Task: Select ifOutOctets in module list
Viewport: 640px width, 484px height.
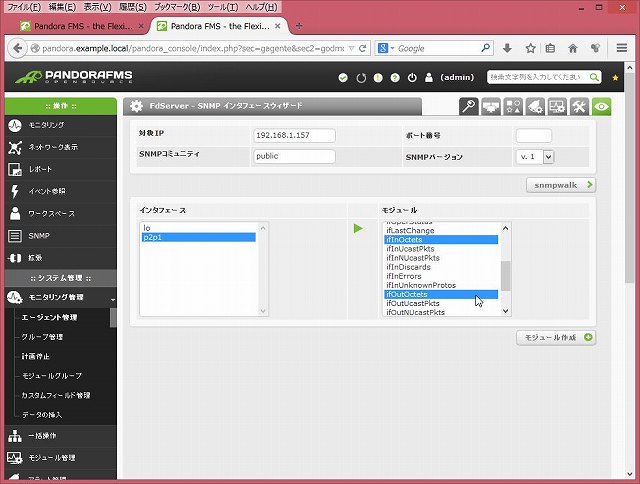Action: (441, 294)
